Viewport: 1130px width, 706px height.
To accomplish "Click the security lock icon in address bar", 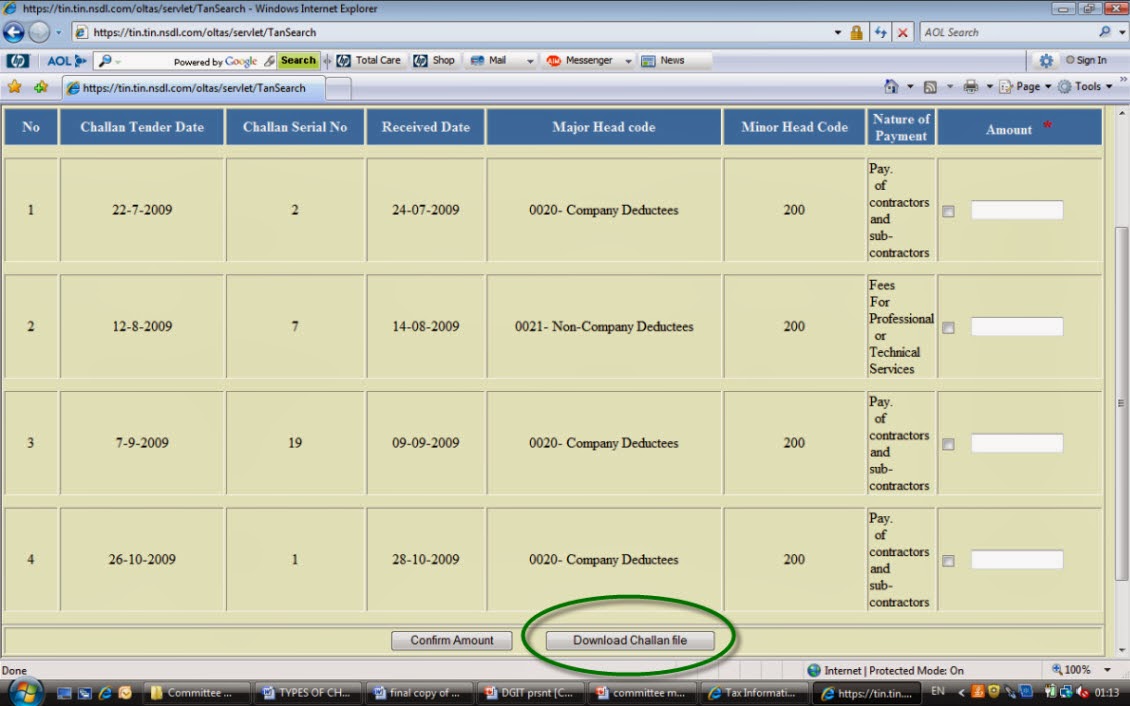I will coord(856,32).
